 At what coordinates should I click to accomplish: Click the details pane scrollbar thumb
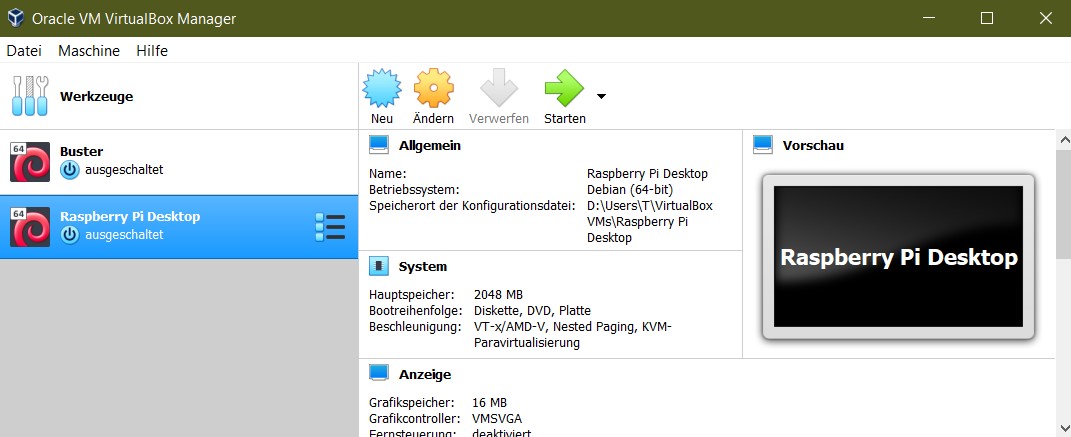pos(1063,205)
